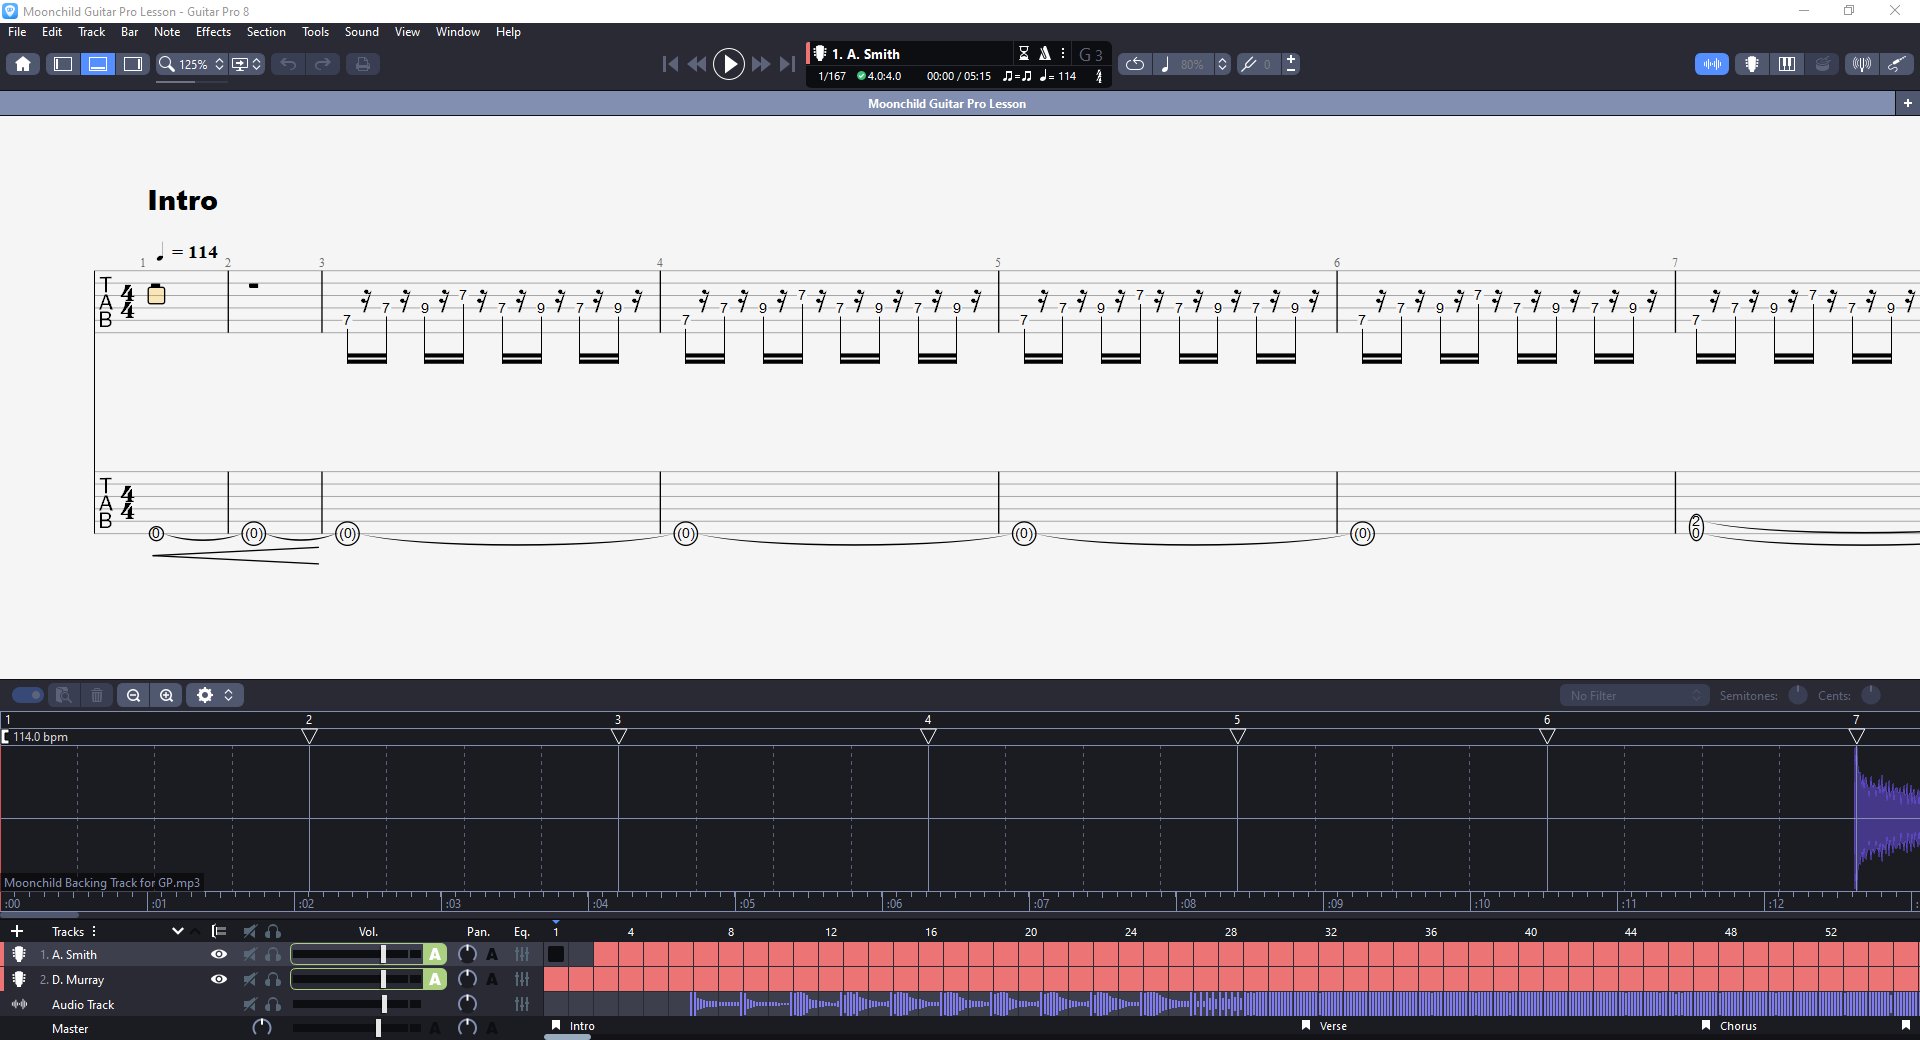The width and height of the screenshot is (1920, 1040).
Task: Open the tuner icon
Action: [x=1861, y=64]
